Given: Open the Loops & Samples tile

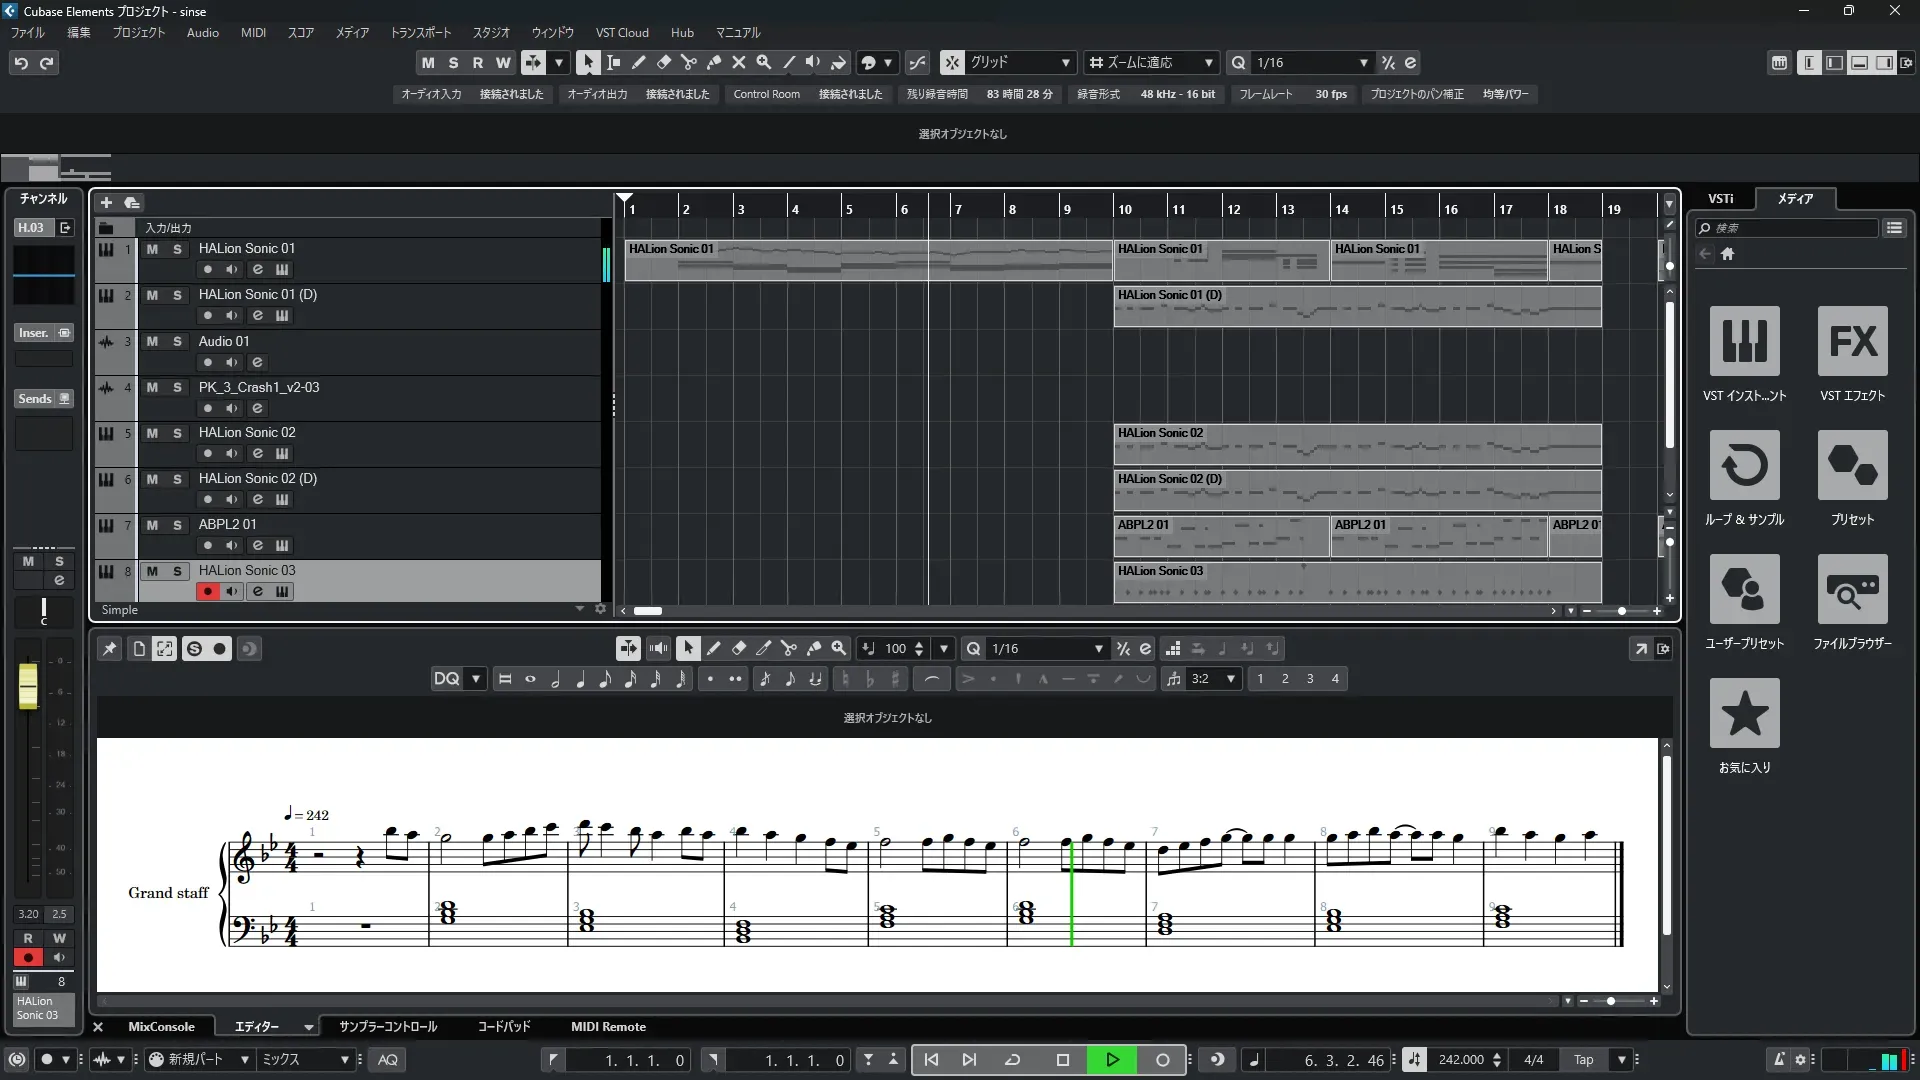Looking at the screenshot, I should (x=1744, y=466).
